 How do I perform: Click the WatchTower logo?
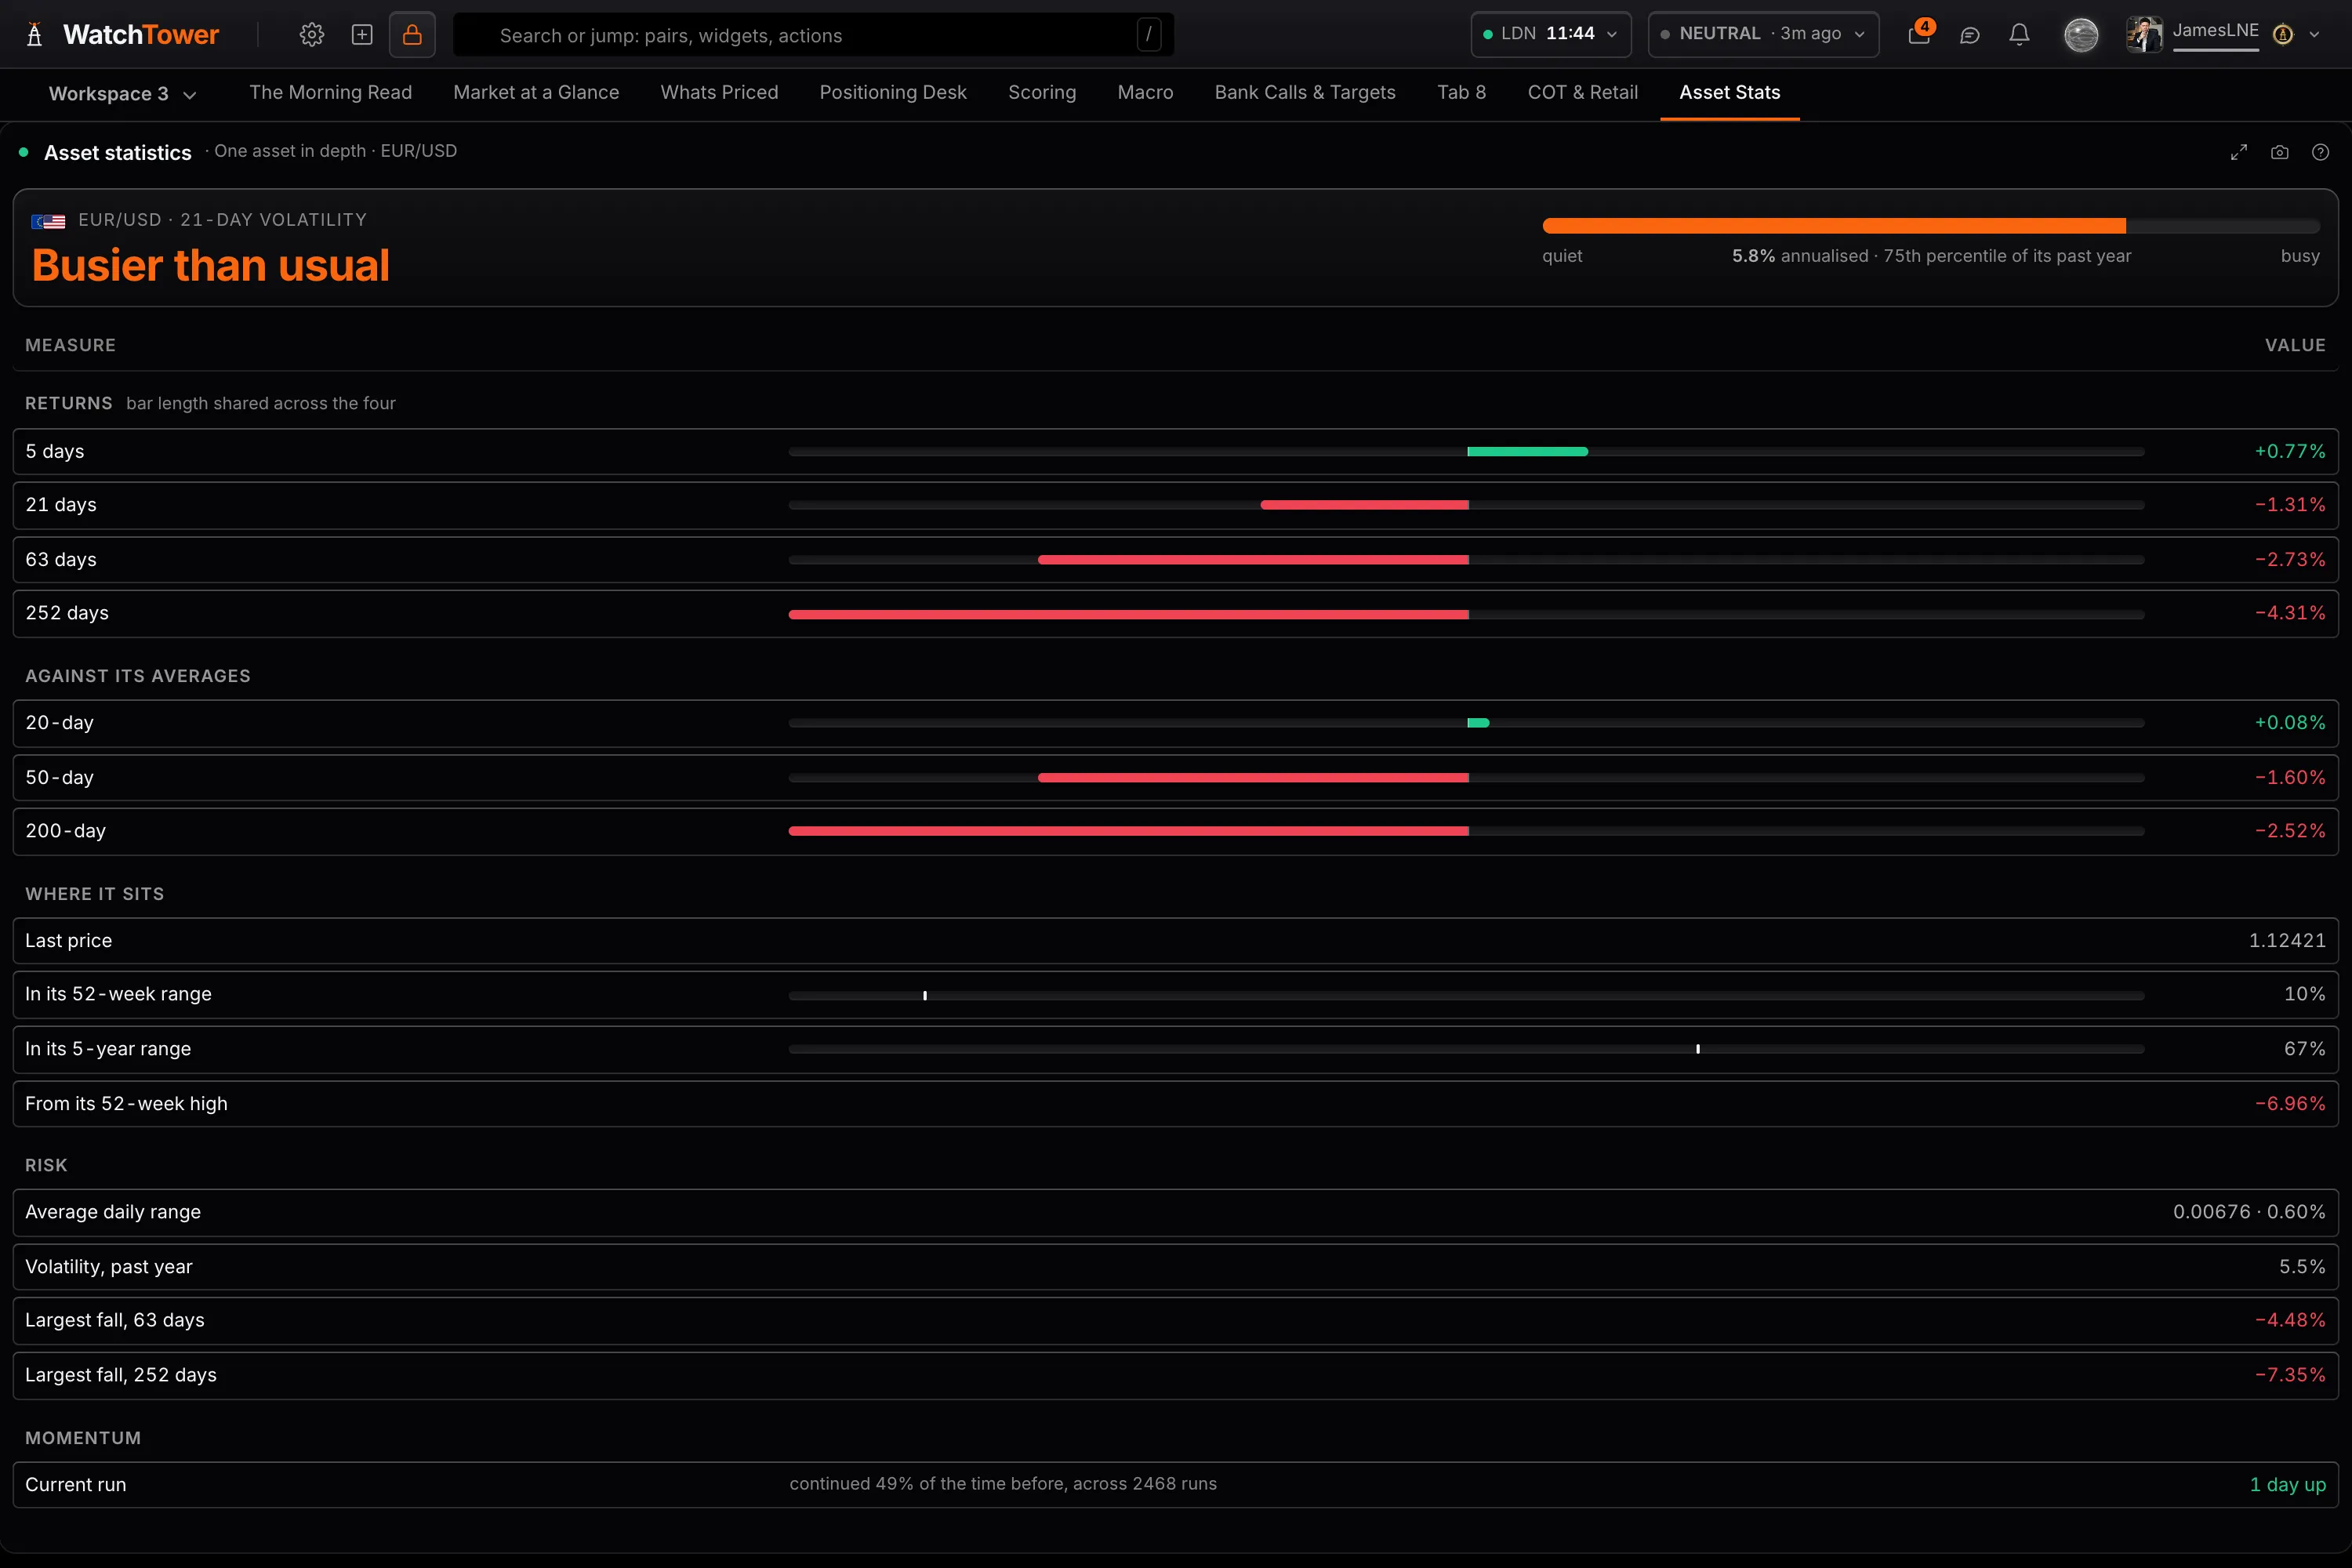[122, 35]
